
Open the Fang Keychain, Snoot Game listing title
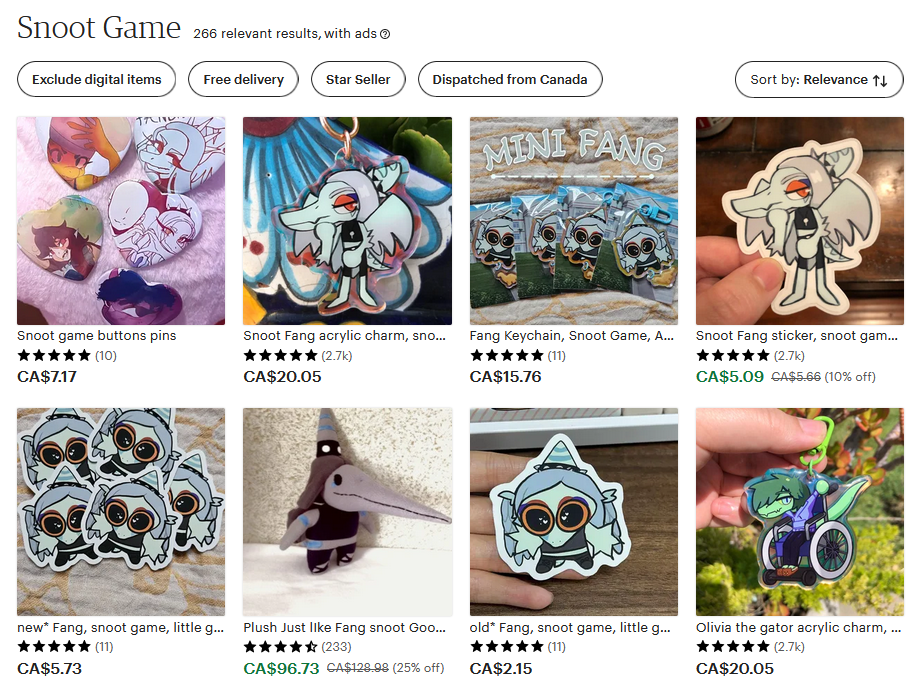571,336
